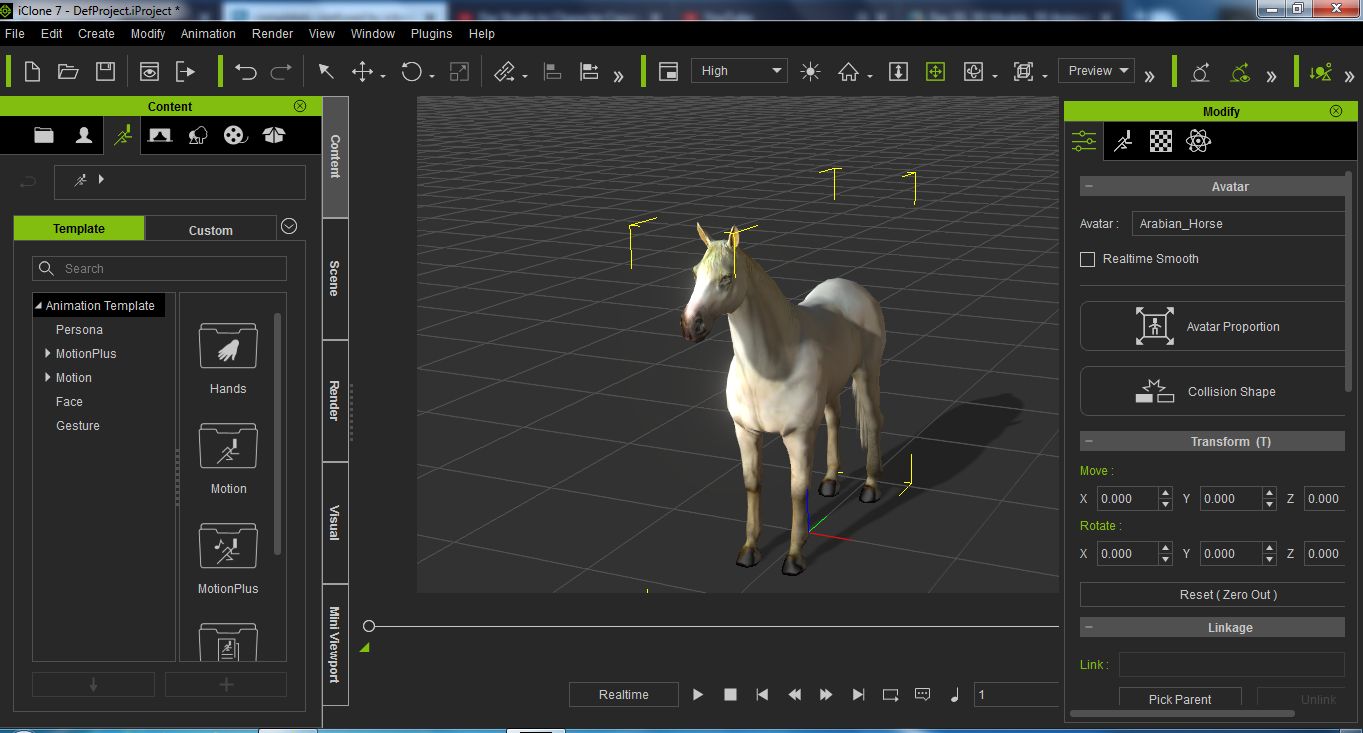Switch to the Custom tab
1363x733 pixels.
click(211, 230)
